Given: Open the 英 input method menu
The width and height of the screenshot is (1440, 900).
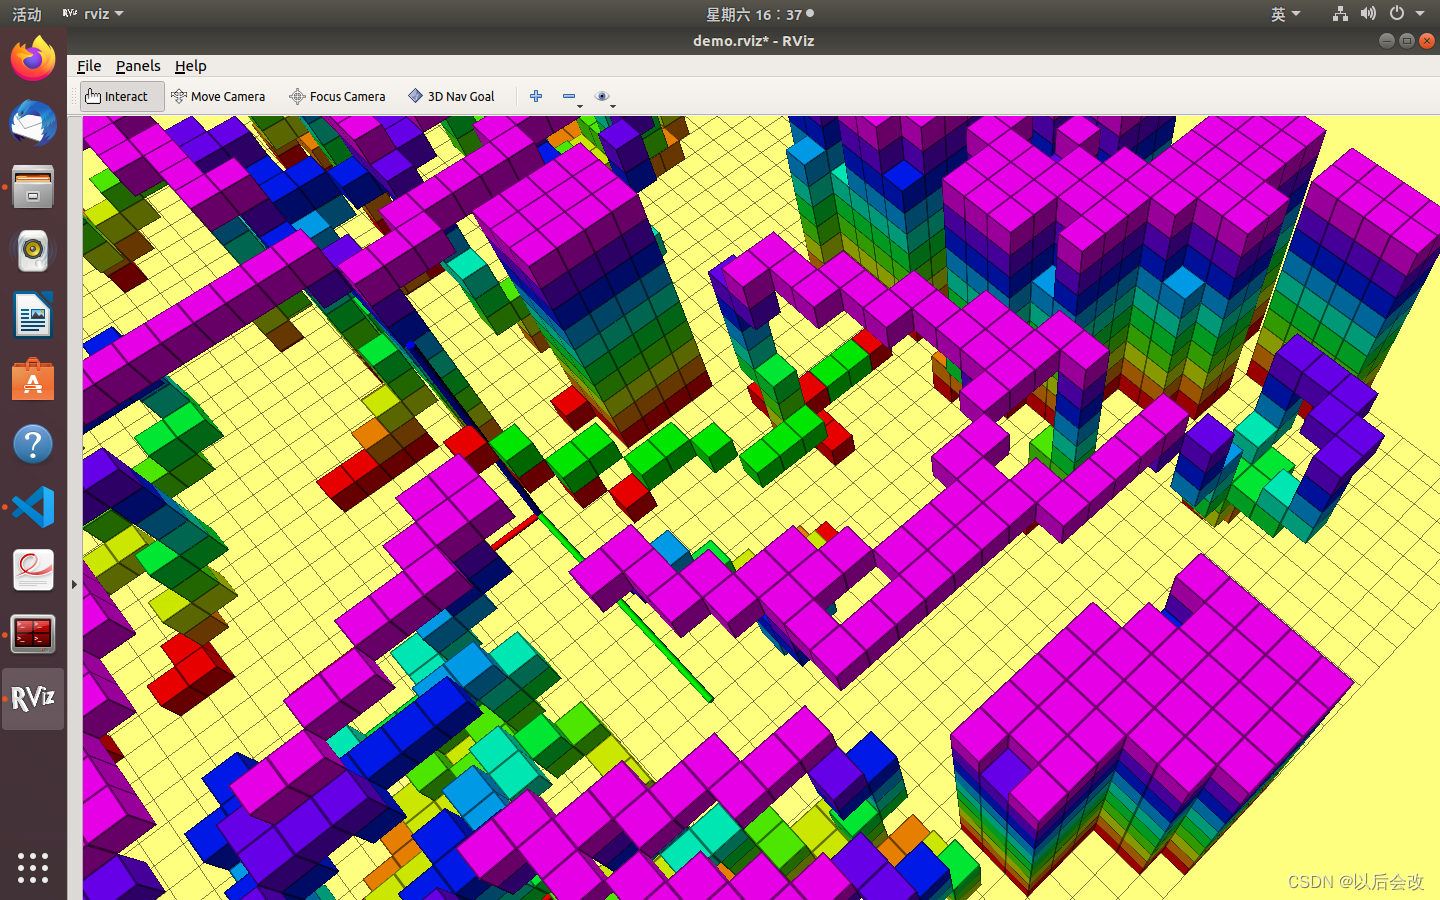Looking at the screenshot, I should [1285, 14].
